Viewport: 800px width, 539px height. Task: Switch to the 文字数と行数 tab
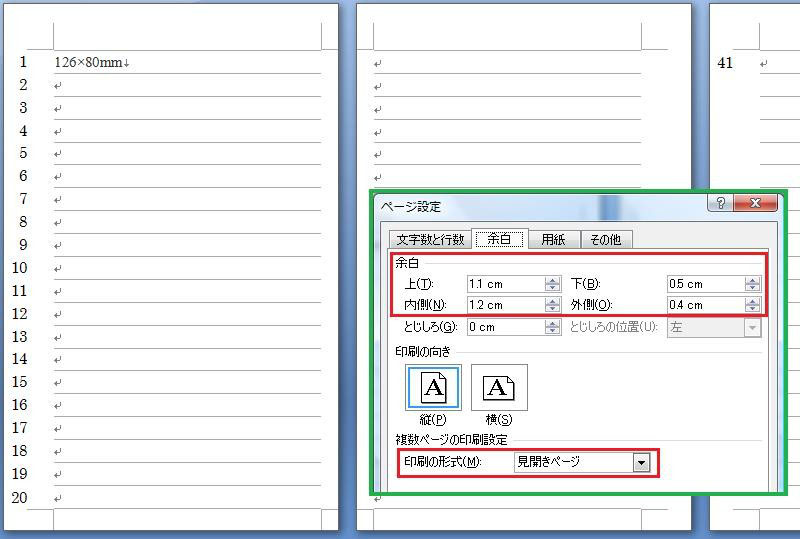pyautogui.click(x=430, y=239)
